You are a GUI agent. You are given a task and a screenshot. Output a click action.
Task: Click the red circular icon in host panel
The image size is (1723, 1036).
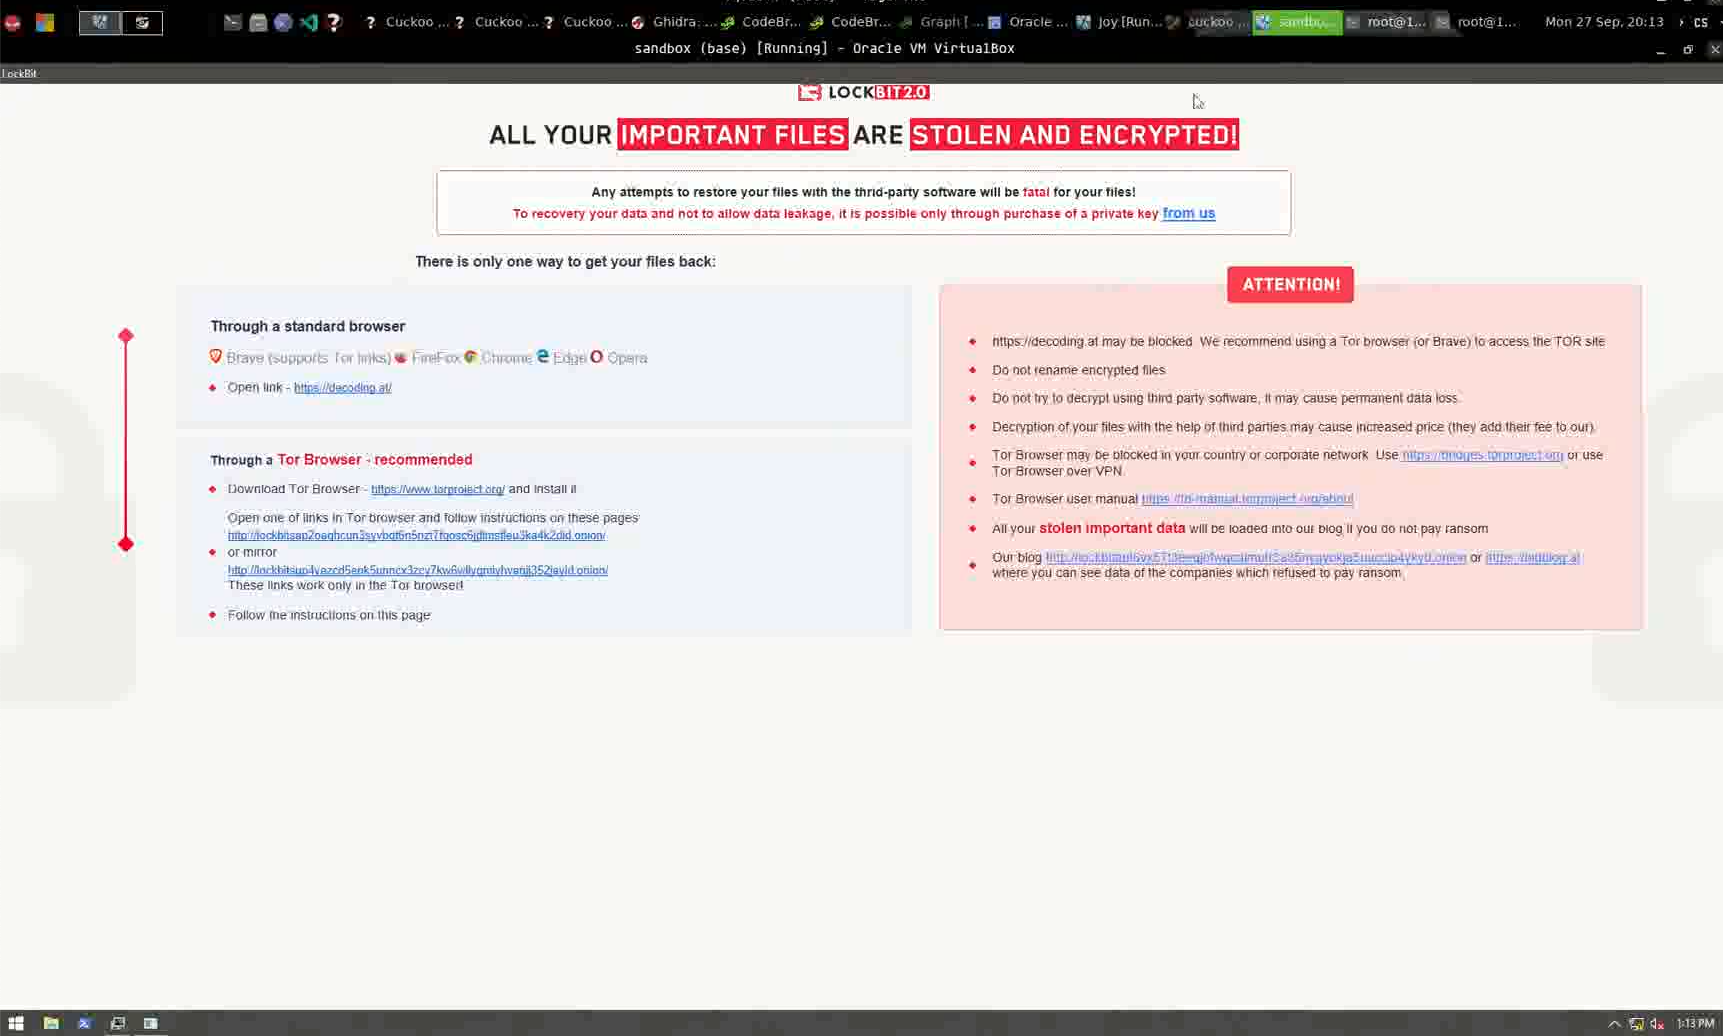13,22
